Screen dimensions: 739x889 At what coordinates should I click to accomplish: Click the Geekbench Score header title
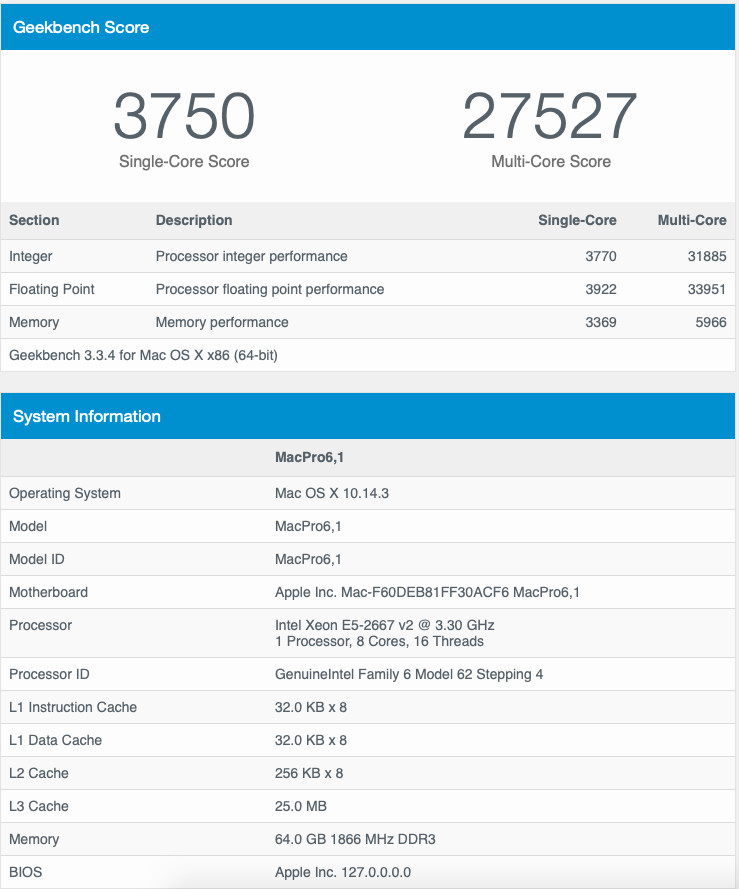[x=81, y=27]
